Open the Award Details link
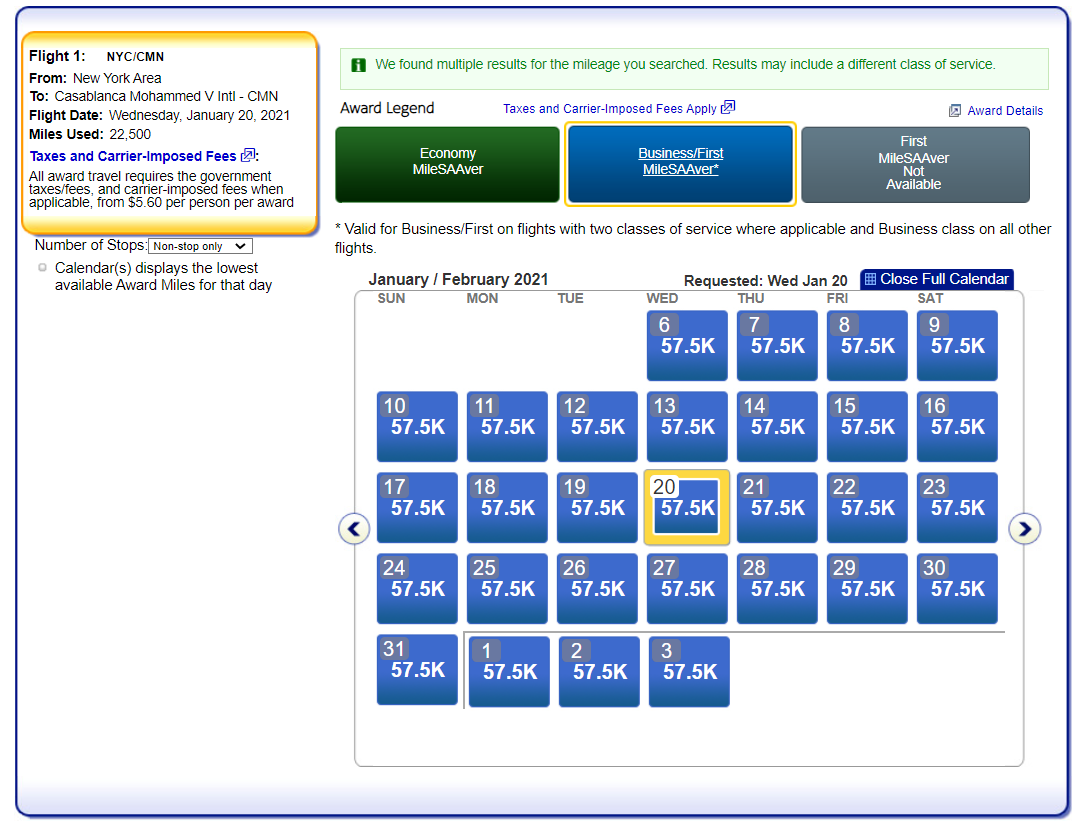Screen dimensions: 1085x826 tap(1004, 111)
